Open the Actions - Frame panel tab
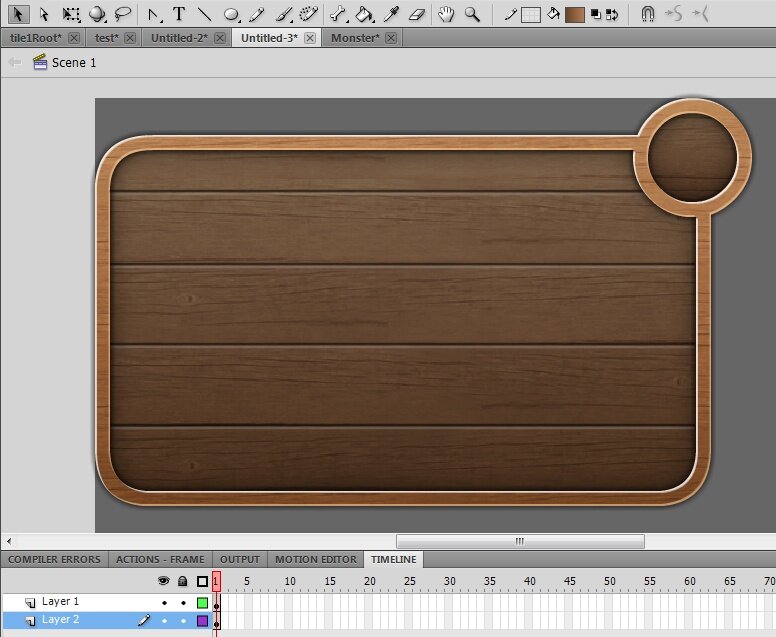This screenshot has width=776, height=637. click(160, 560)
